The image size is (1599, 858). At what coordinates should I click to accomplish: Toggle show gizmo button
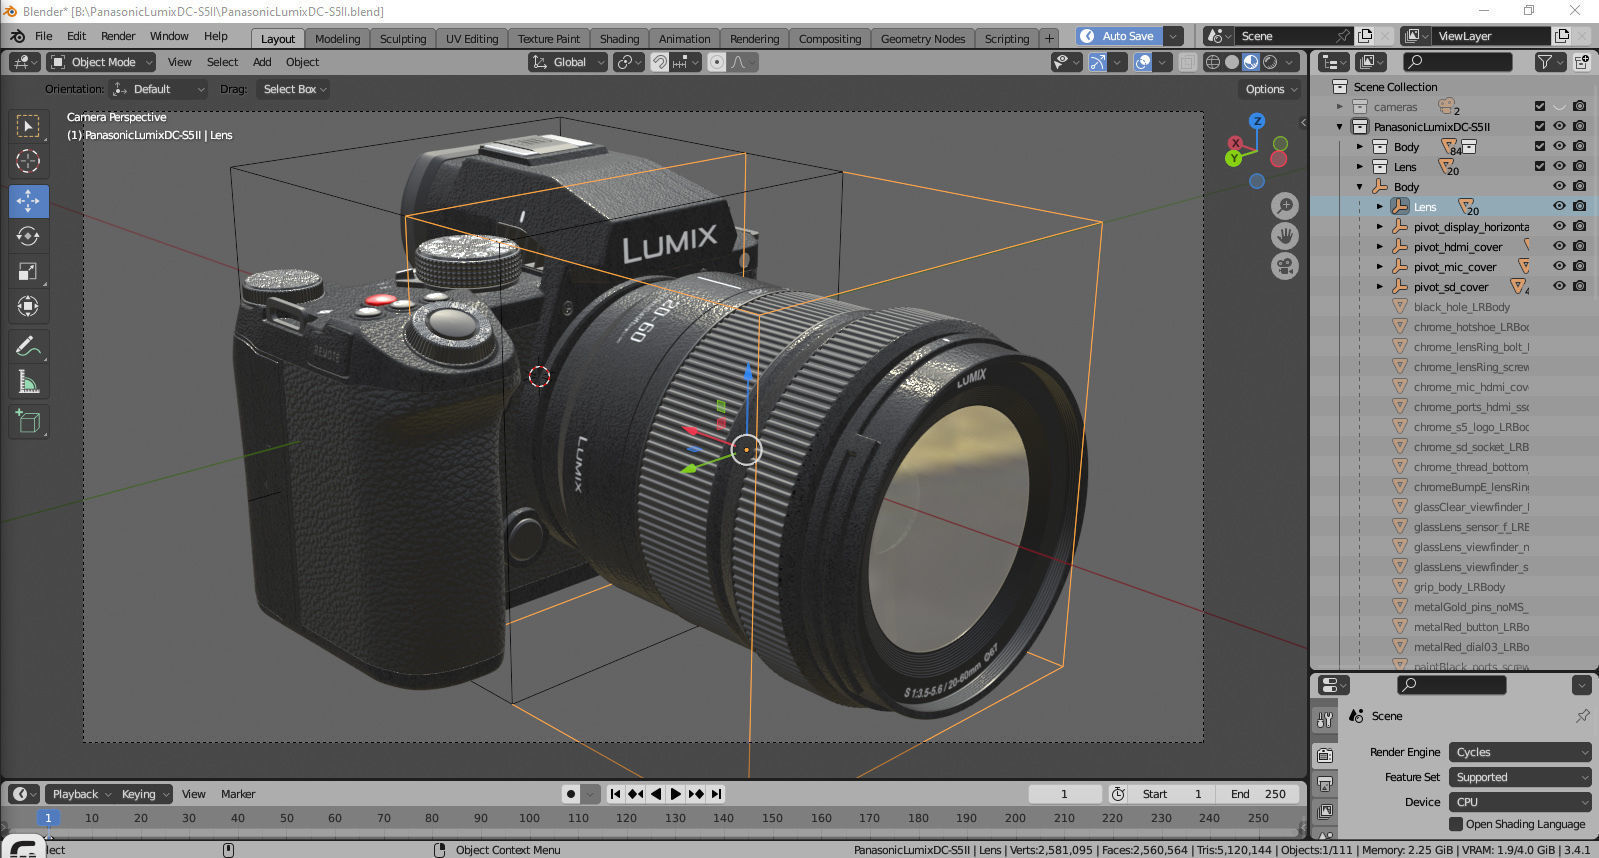(1098, 62)
